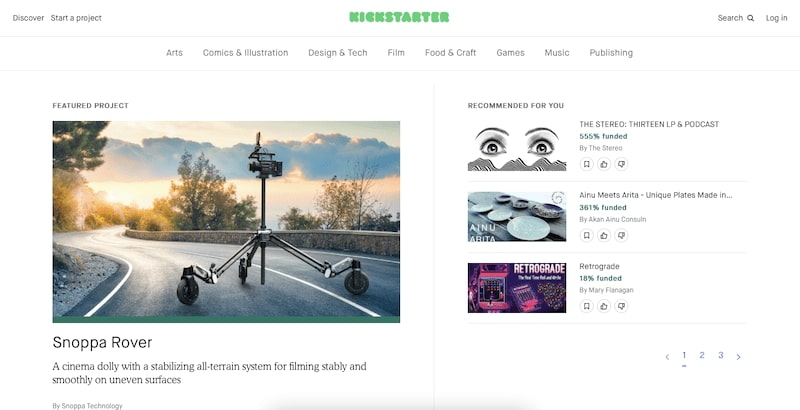Click the Log in link
This screenshot has height=410, width=800.
pos(777,18)
